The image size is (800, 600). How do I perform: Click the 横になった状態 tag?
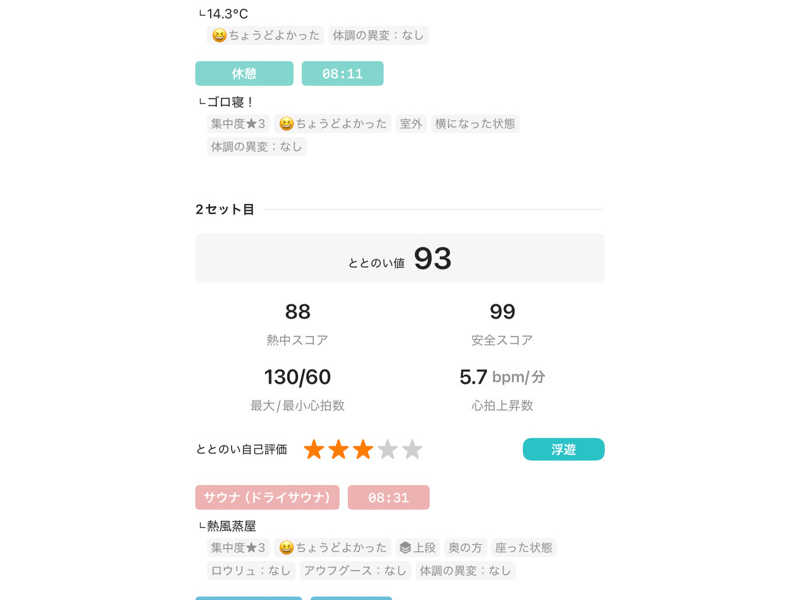(475, 124)
